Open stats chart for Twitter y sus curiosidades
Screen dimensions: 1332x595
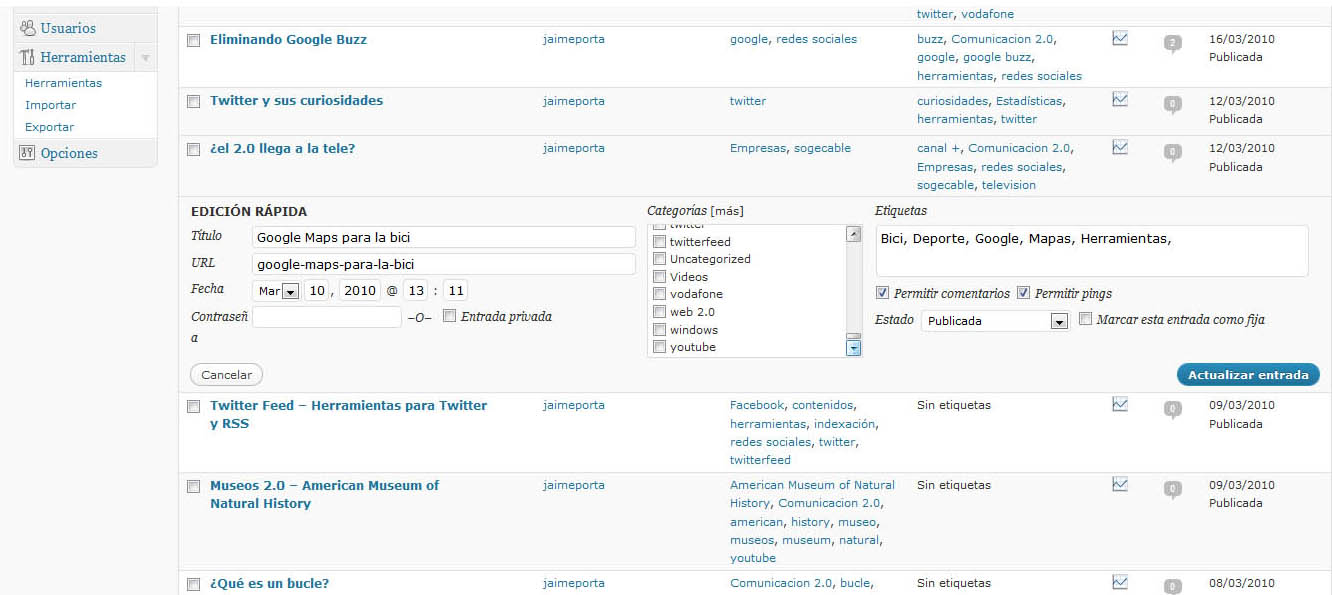1120,100
